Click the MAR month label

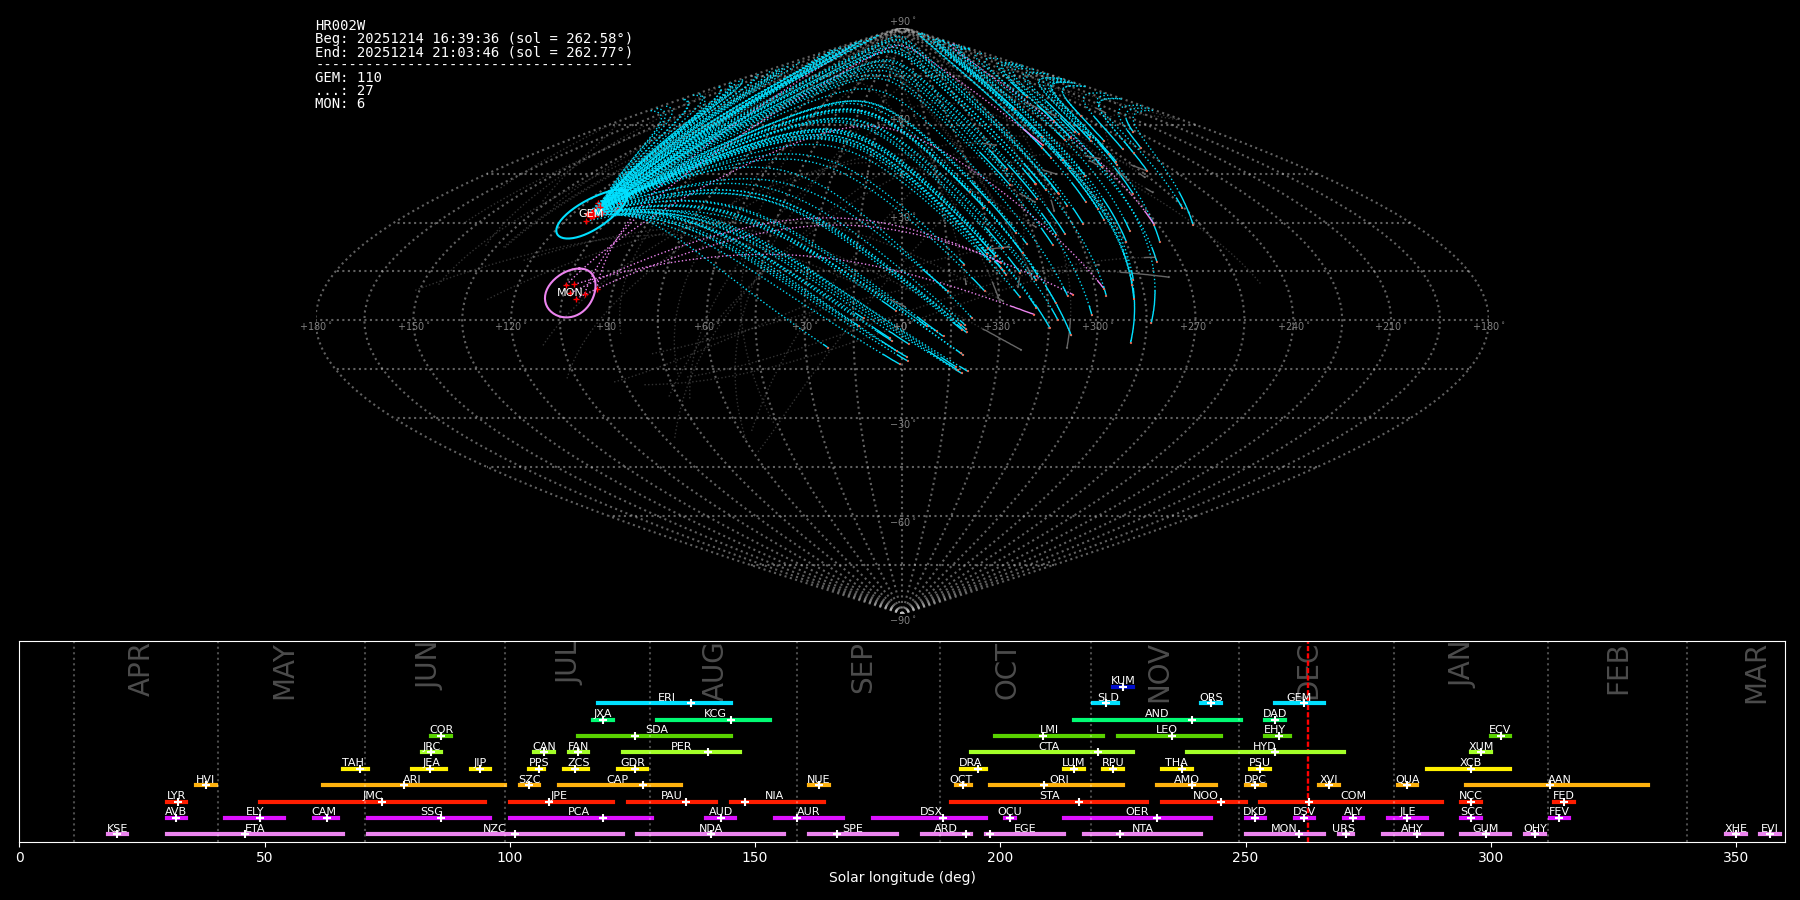1756,675
